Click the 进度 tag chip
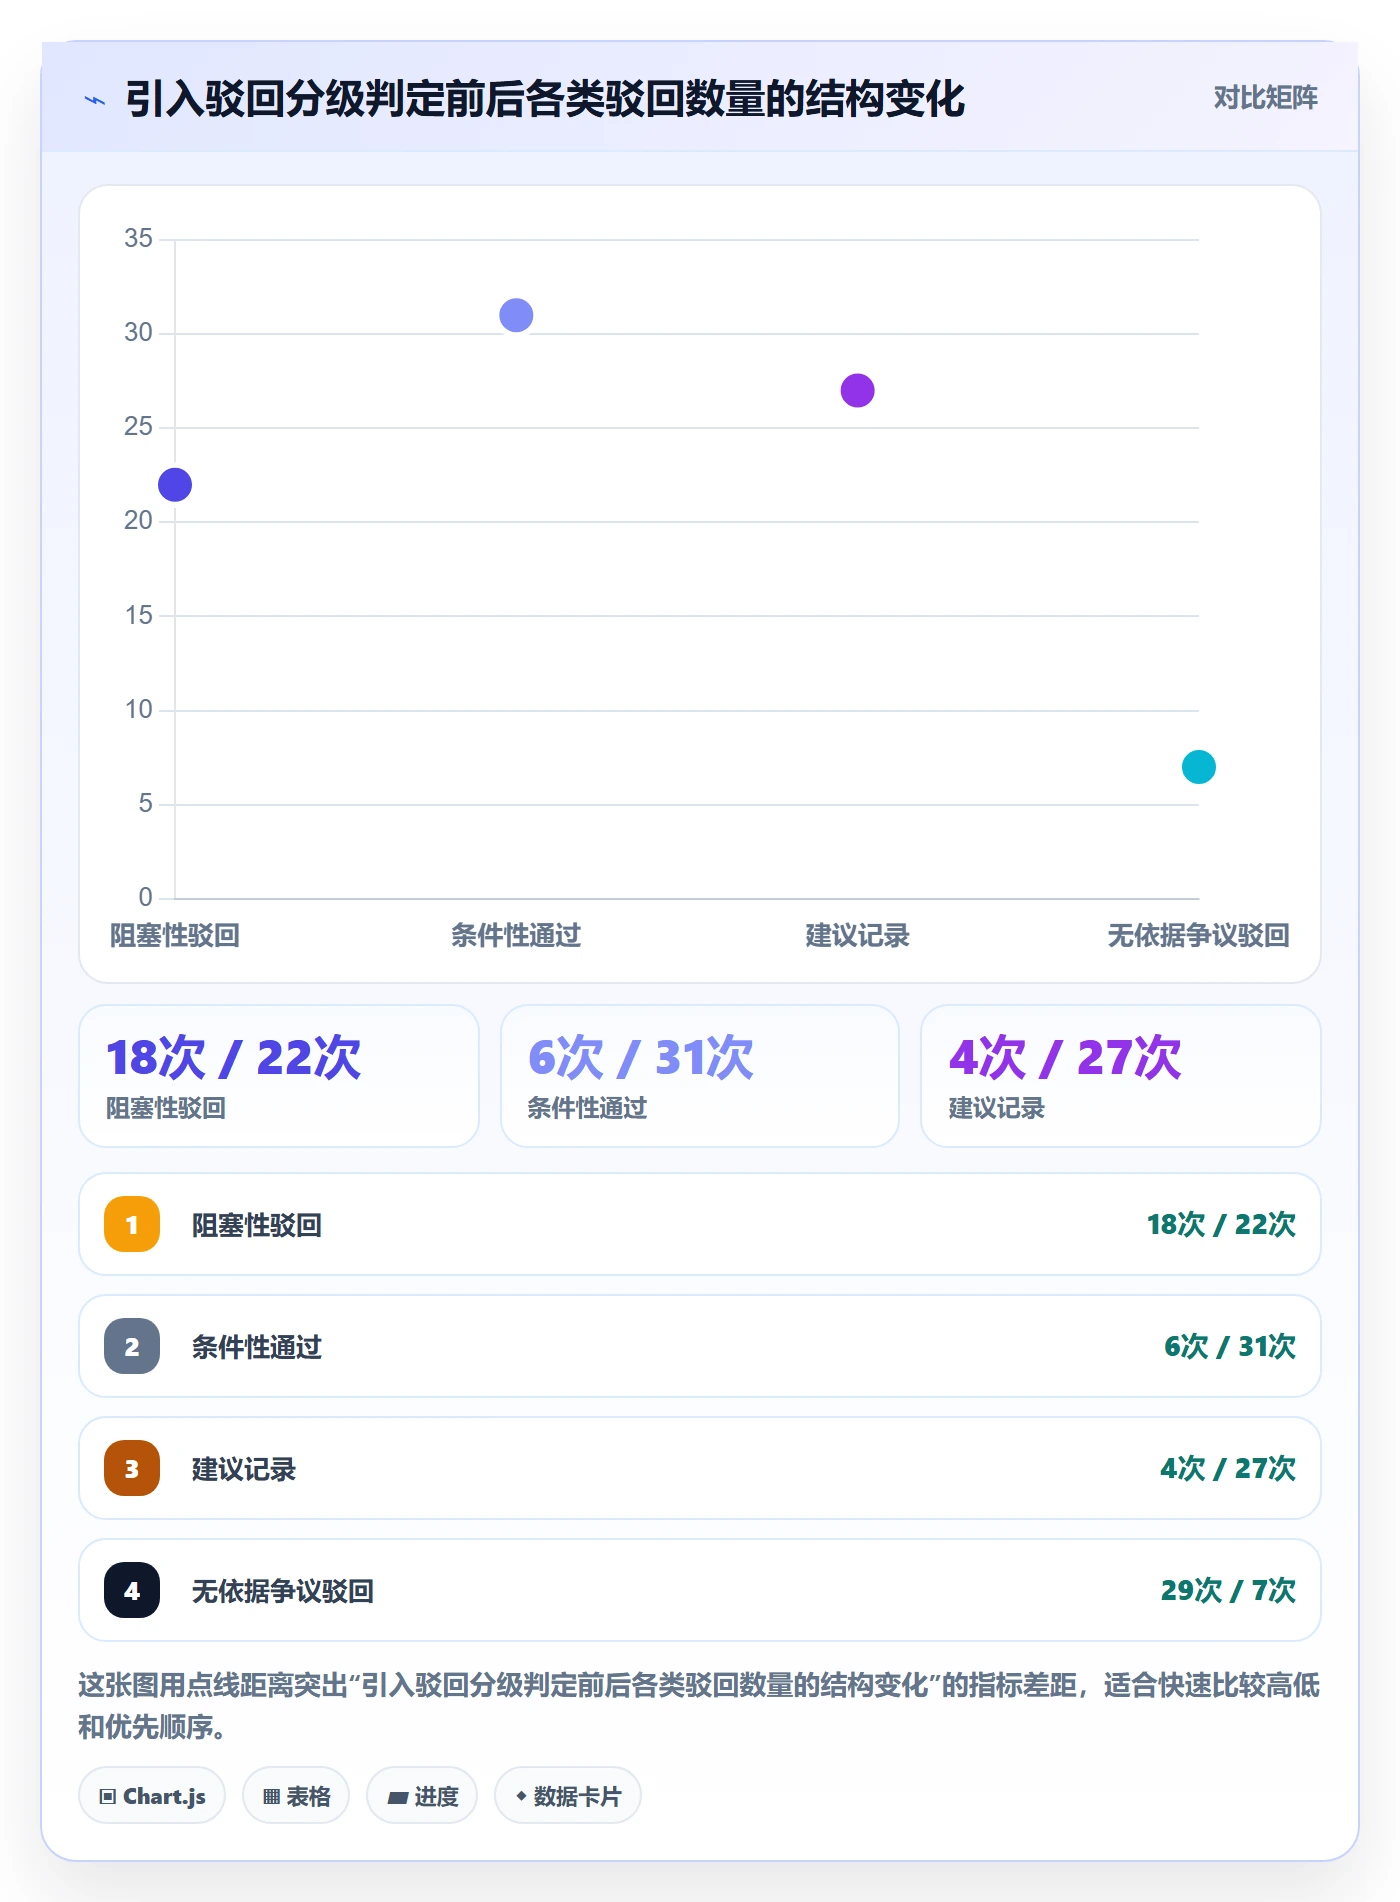Image resolution: width=1400 pixels, height=1902 pixels. [x=422, y=1796]
